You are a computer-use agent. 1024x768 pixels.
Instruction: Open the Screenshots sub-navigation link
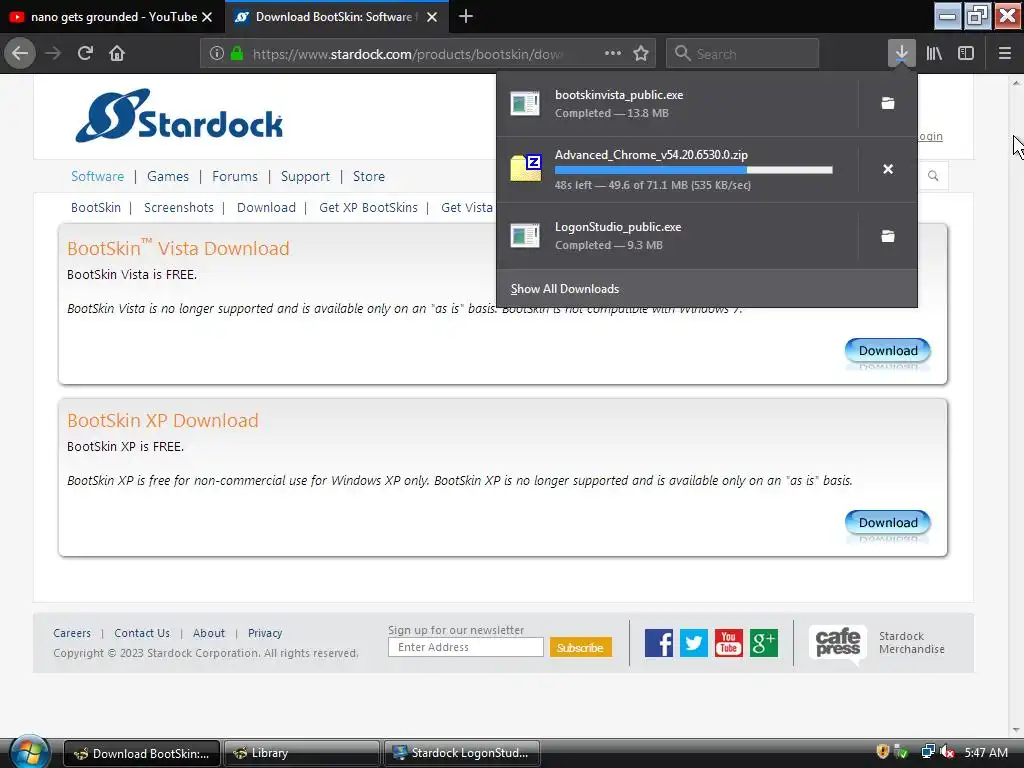click(179, 208)
